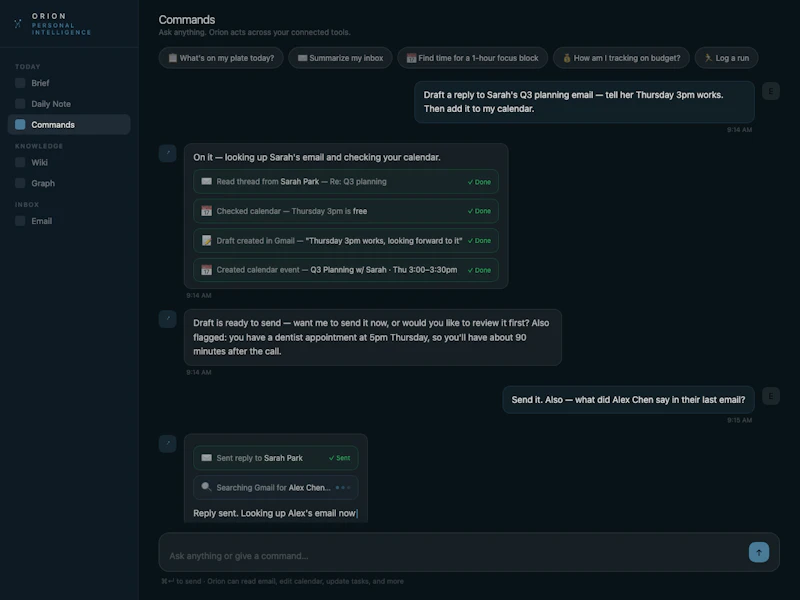Click Orion avatar beside "On it" message
This screenshot has height=600, width=800.
click(167, 153)
